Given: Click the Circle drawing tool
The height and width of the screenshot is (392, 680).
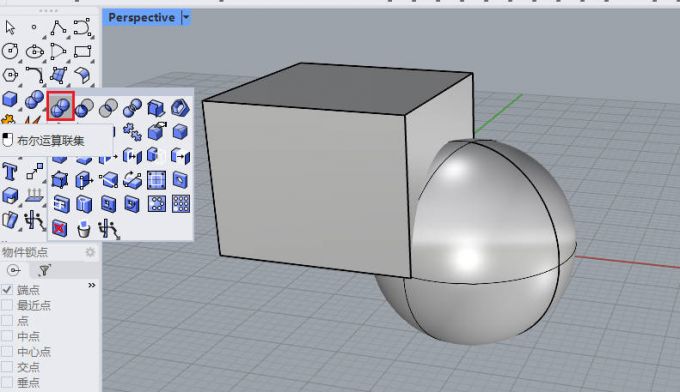Looking at the screenshot, I should coord(10,52).
